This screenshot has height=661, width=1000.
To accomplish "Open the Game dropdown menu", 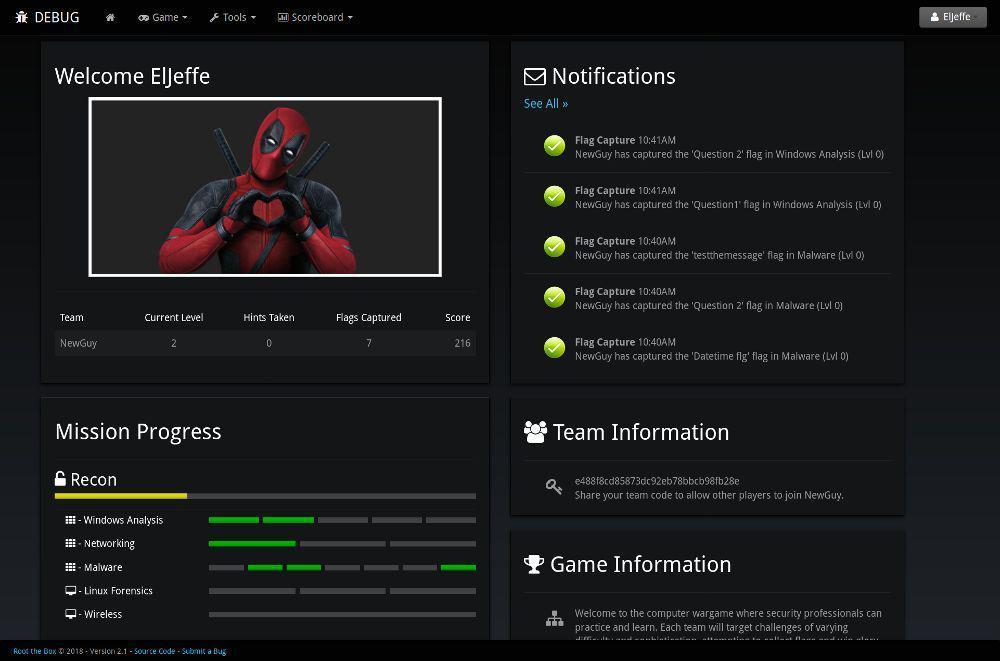I will (163, 17).
